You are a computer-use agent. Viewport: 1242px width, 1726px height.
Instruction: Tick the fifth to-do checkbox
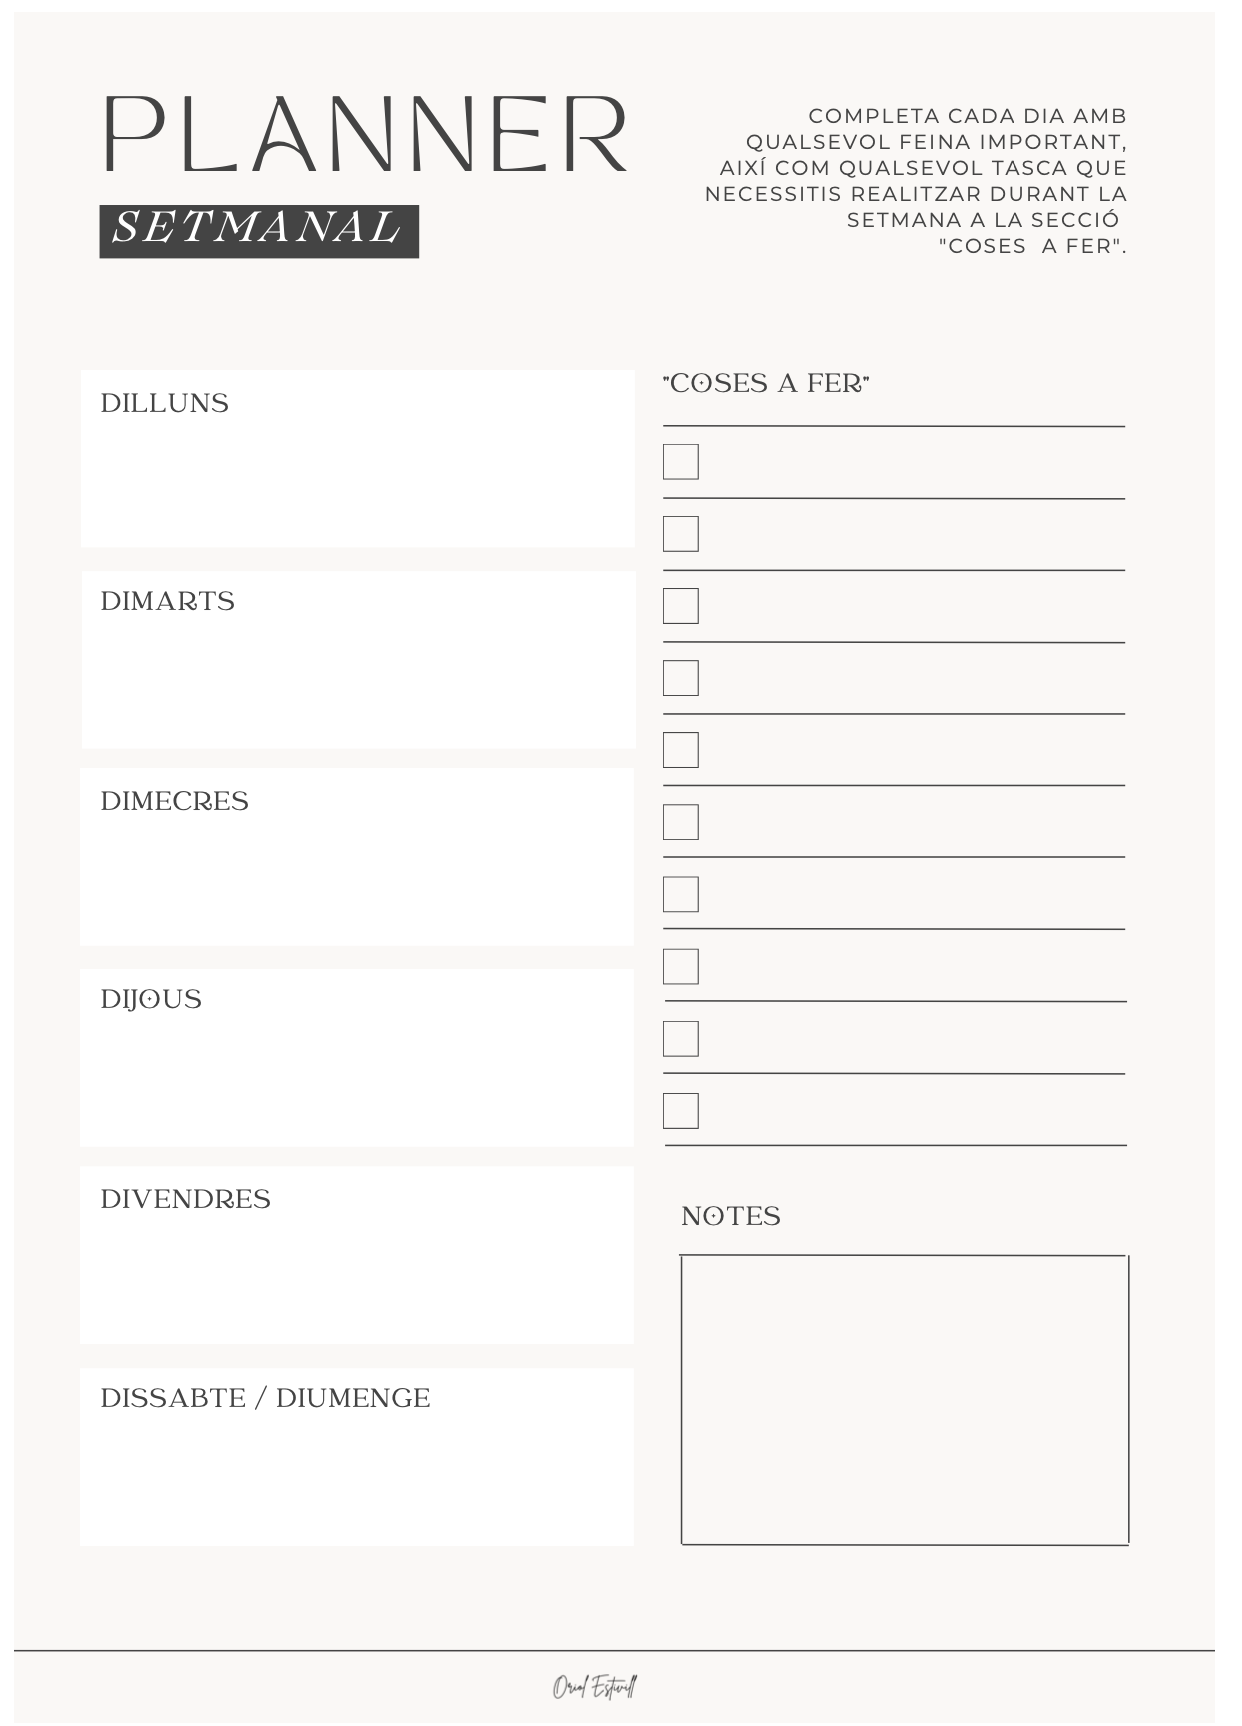click(x=680, y=750)
